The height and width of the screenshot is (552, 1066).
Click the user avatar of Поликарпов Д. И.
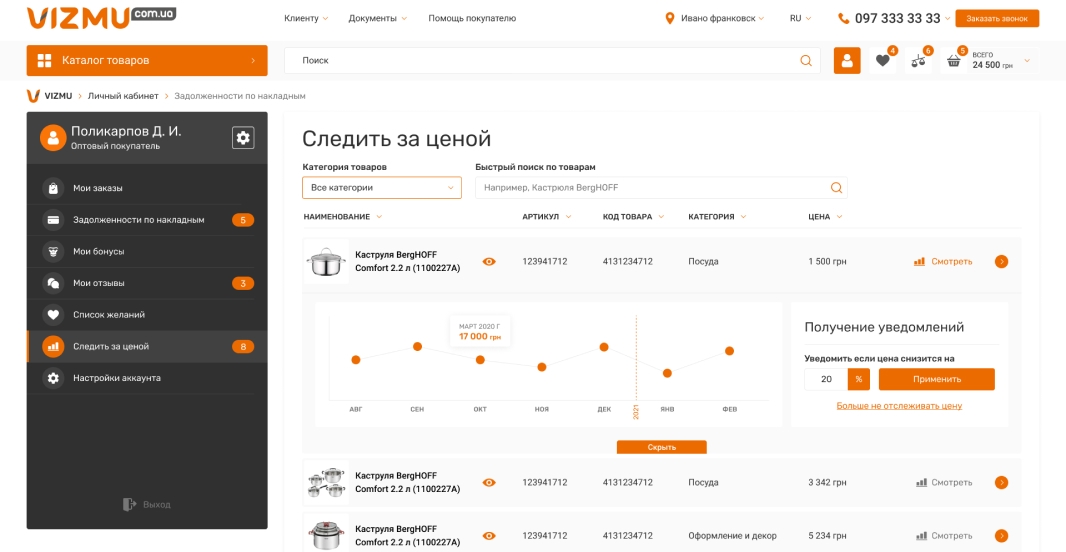pos(52,137)
